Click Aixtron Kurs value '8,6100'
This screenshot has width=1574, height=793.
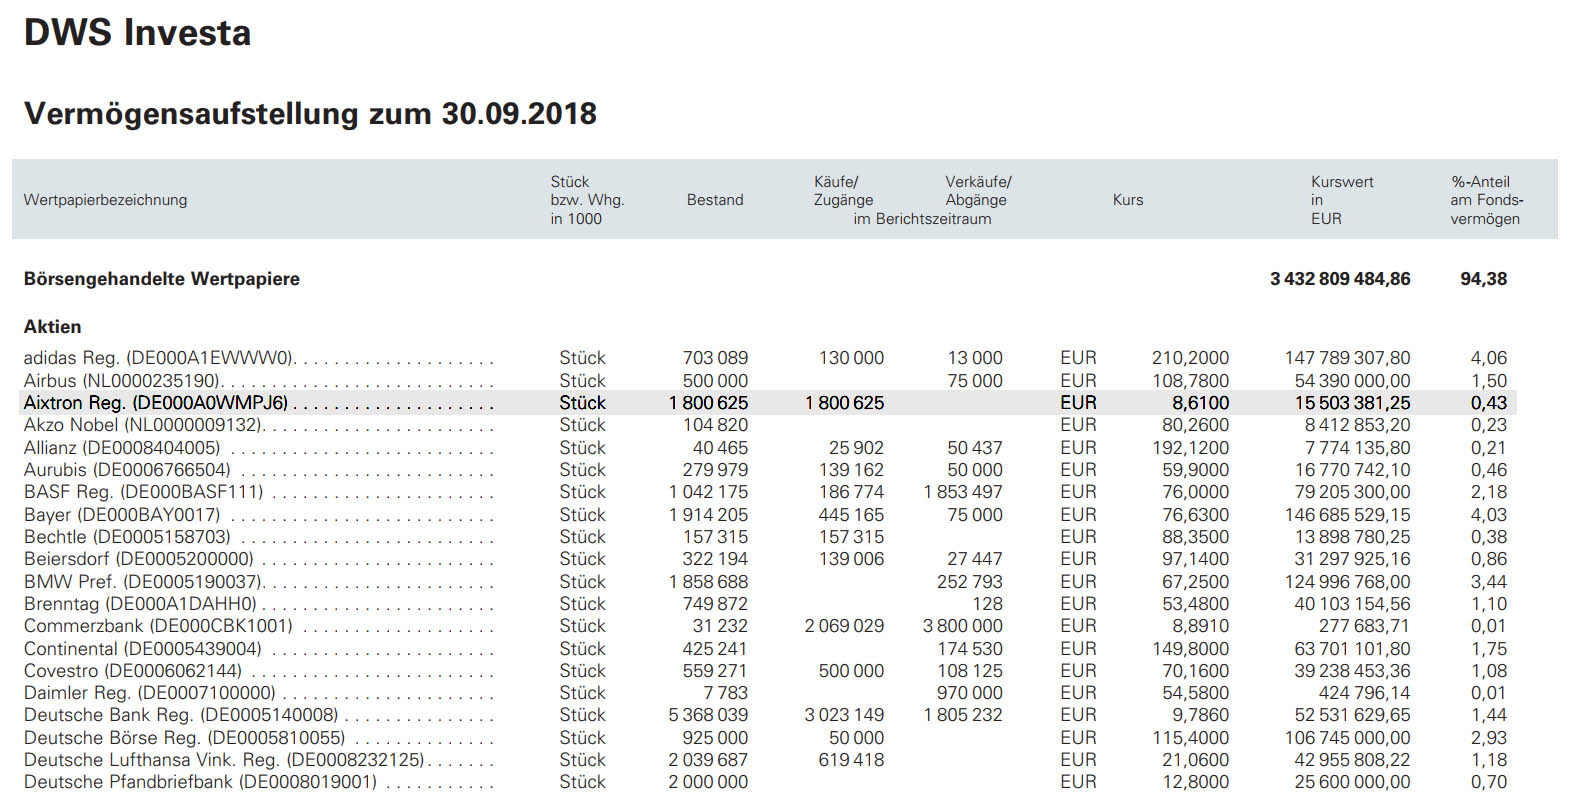click(1200, 403)
